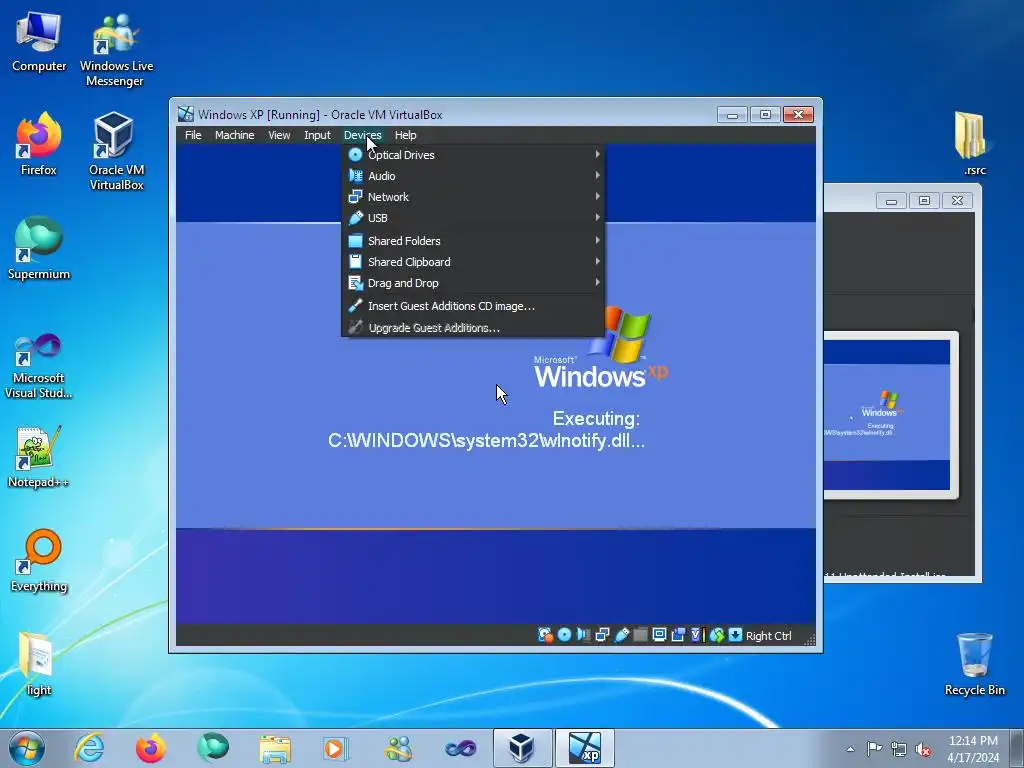
Task: Open the Drag and Drop submenu
Action: (x=473, y=283)
